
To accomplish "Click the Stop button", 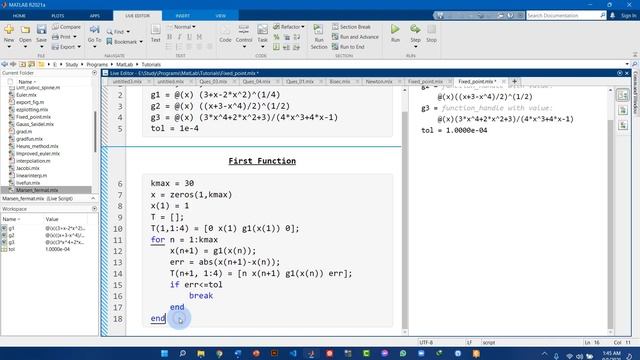I will 431,33.
